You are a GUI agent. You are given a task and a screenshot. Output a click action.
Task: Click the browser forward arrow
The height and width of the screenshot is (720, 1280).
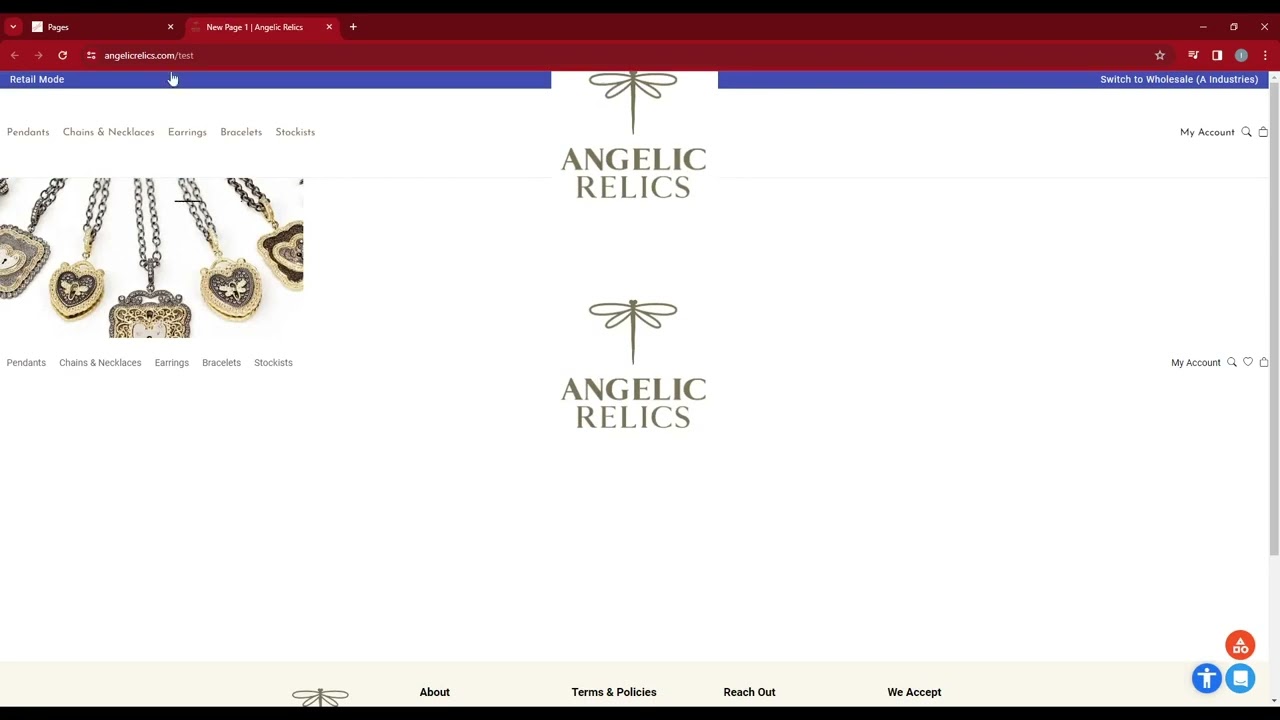coord(38,55)
